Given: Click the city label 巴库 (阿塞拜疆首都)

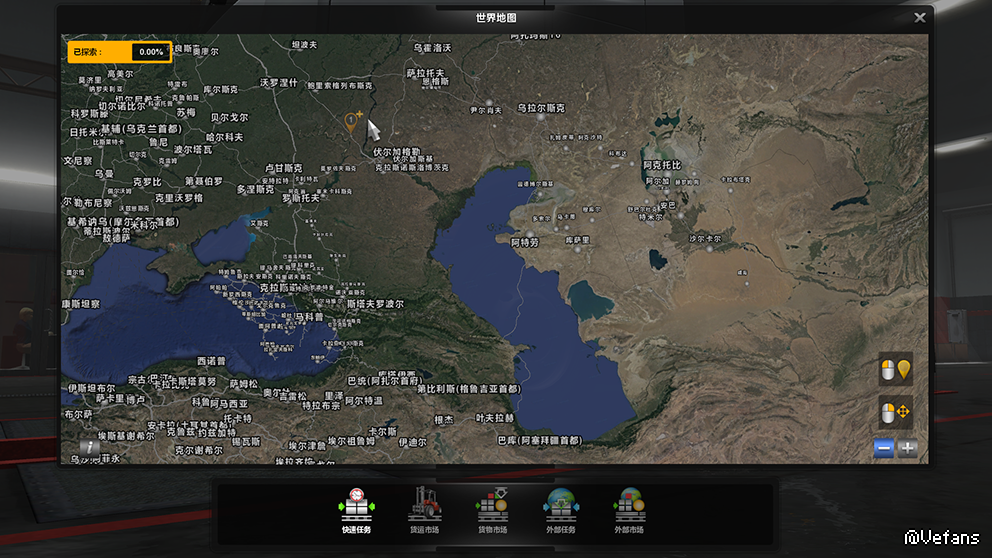Looking at the screenshot, I should [x=540, y=440].
